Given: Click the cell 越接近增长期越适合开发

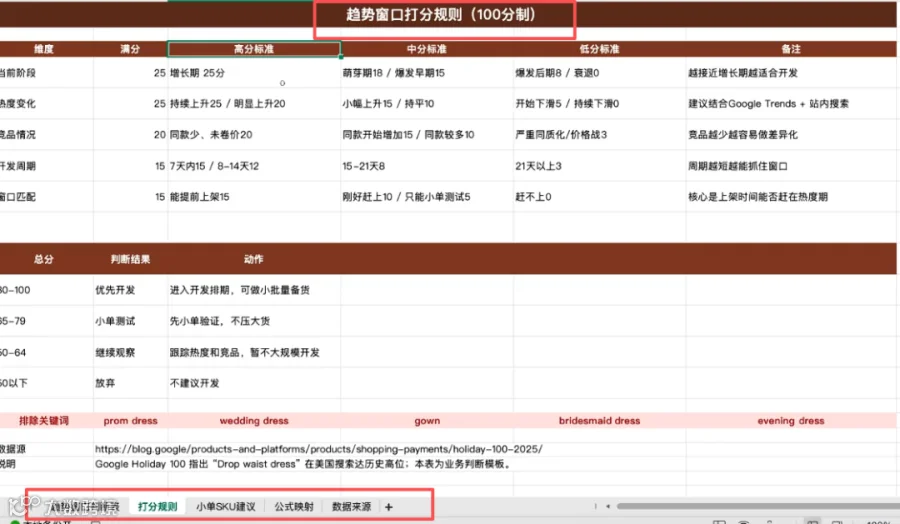Looking at the screenshot, I should click(x=791, y=73).
